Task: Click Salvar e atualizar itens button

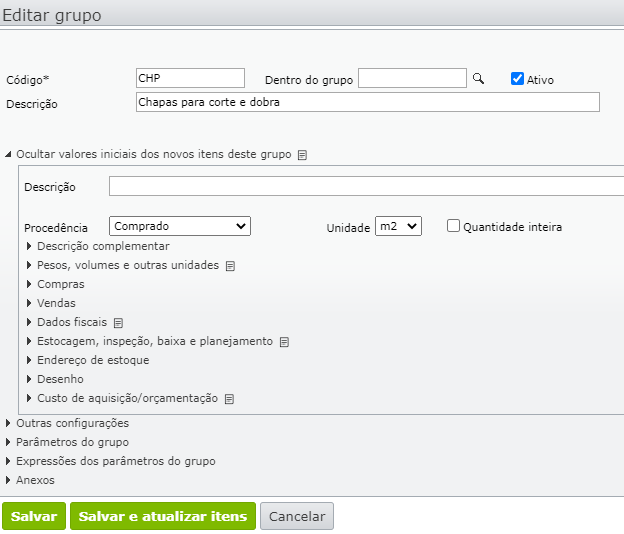Action: (x=163, y=516)
